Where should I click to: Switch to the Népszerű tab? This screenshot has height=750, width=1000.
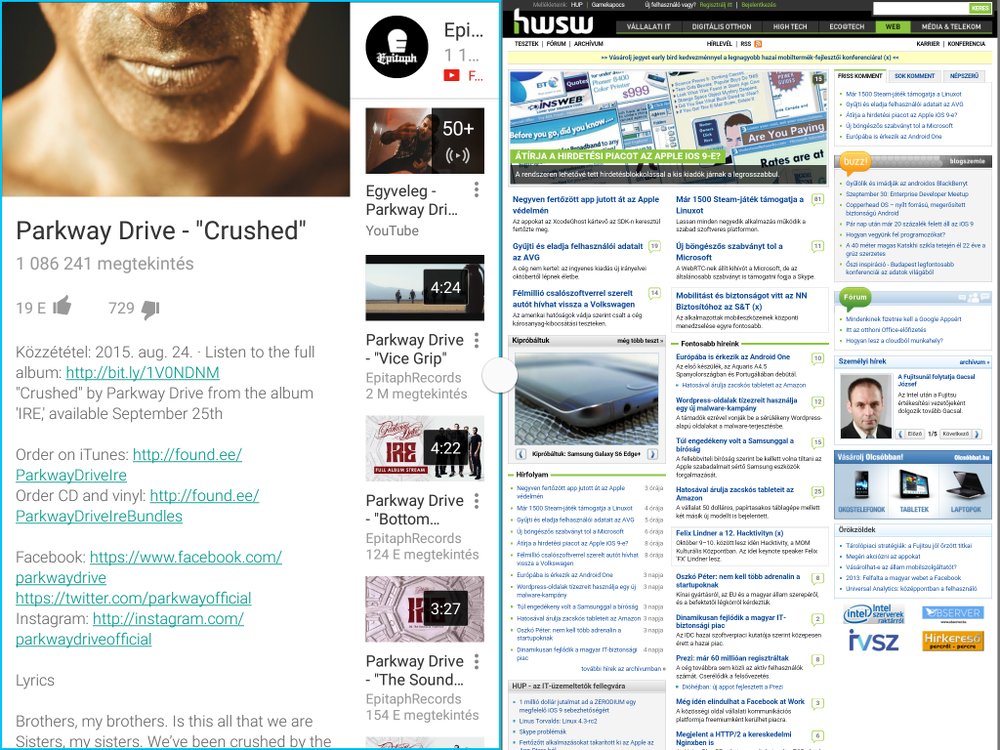tap(964, 76)
